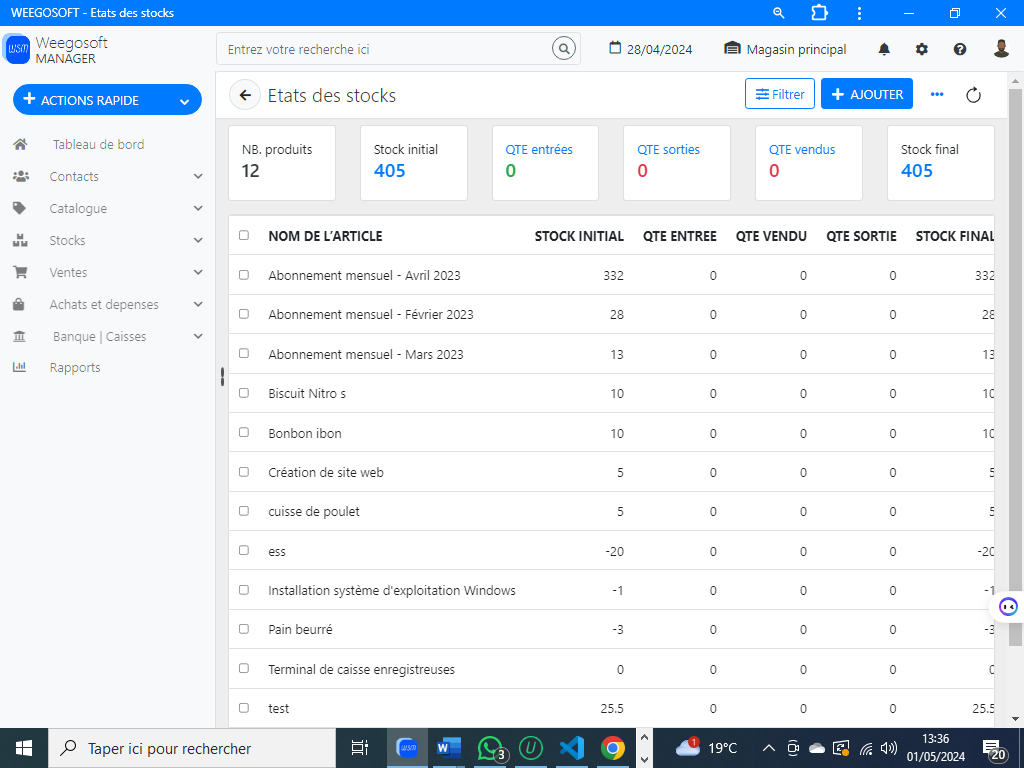
Task: Open notifications bell icon
Action: [884, 48]
